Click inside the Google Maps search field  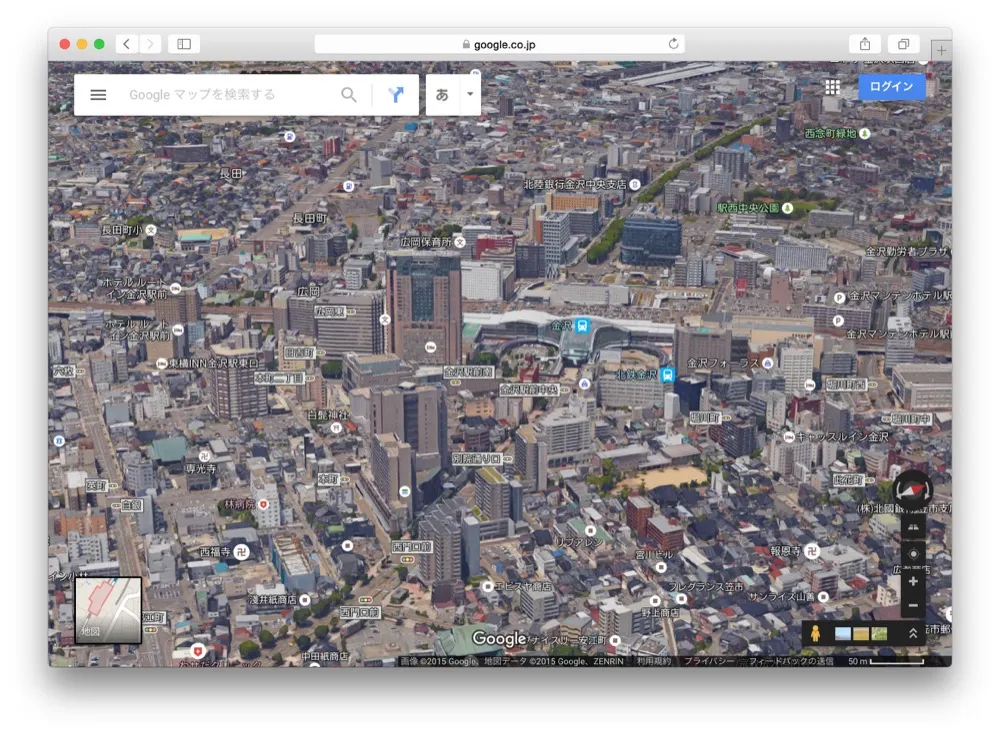[x=220, y=94]
